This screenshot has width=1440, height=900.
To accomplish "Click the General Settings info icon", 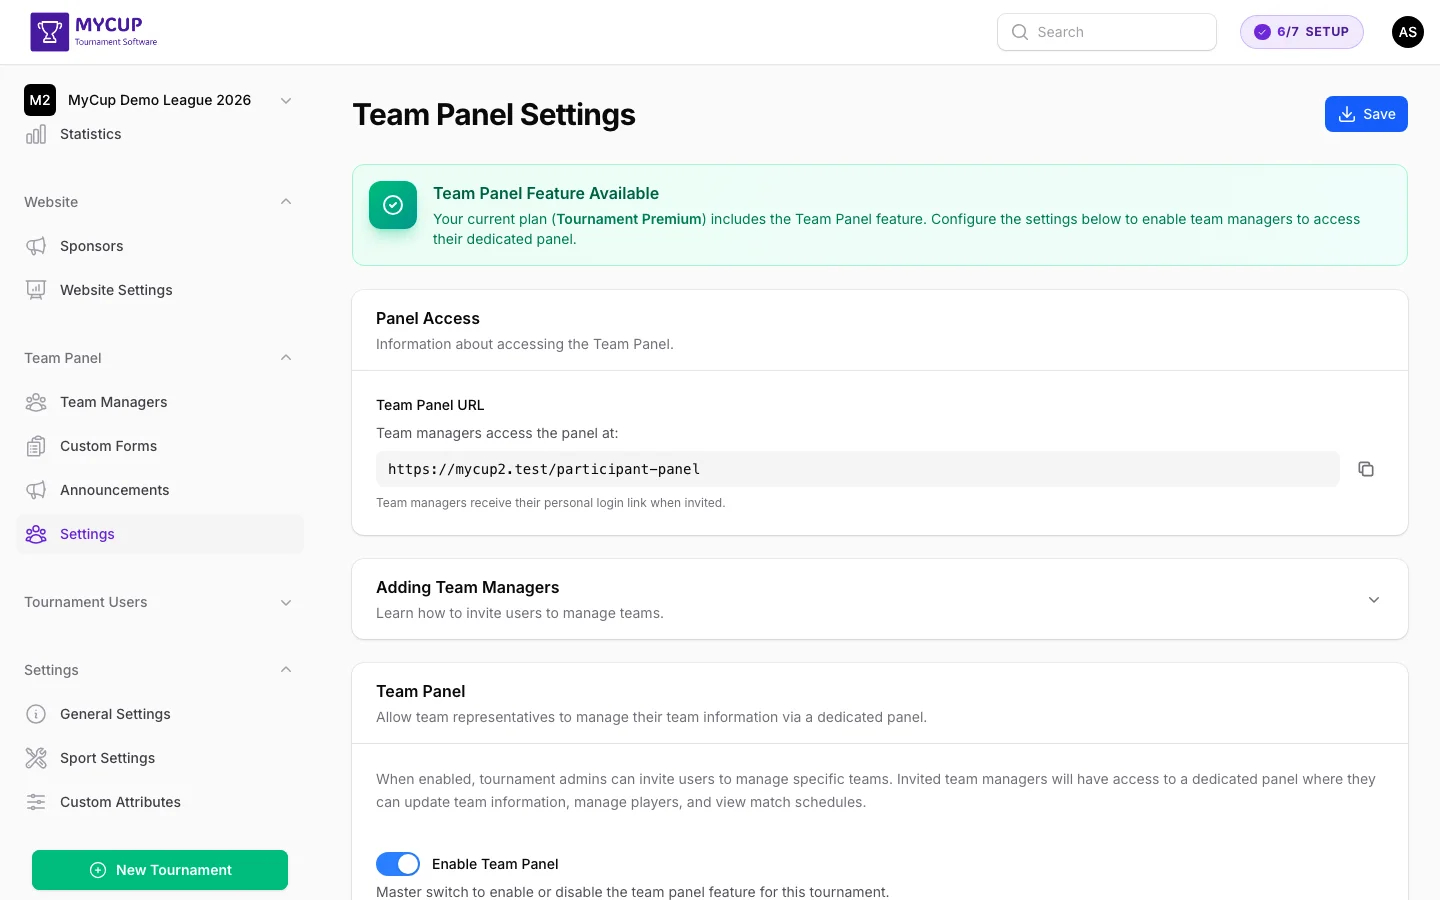I will point(36,714).
